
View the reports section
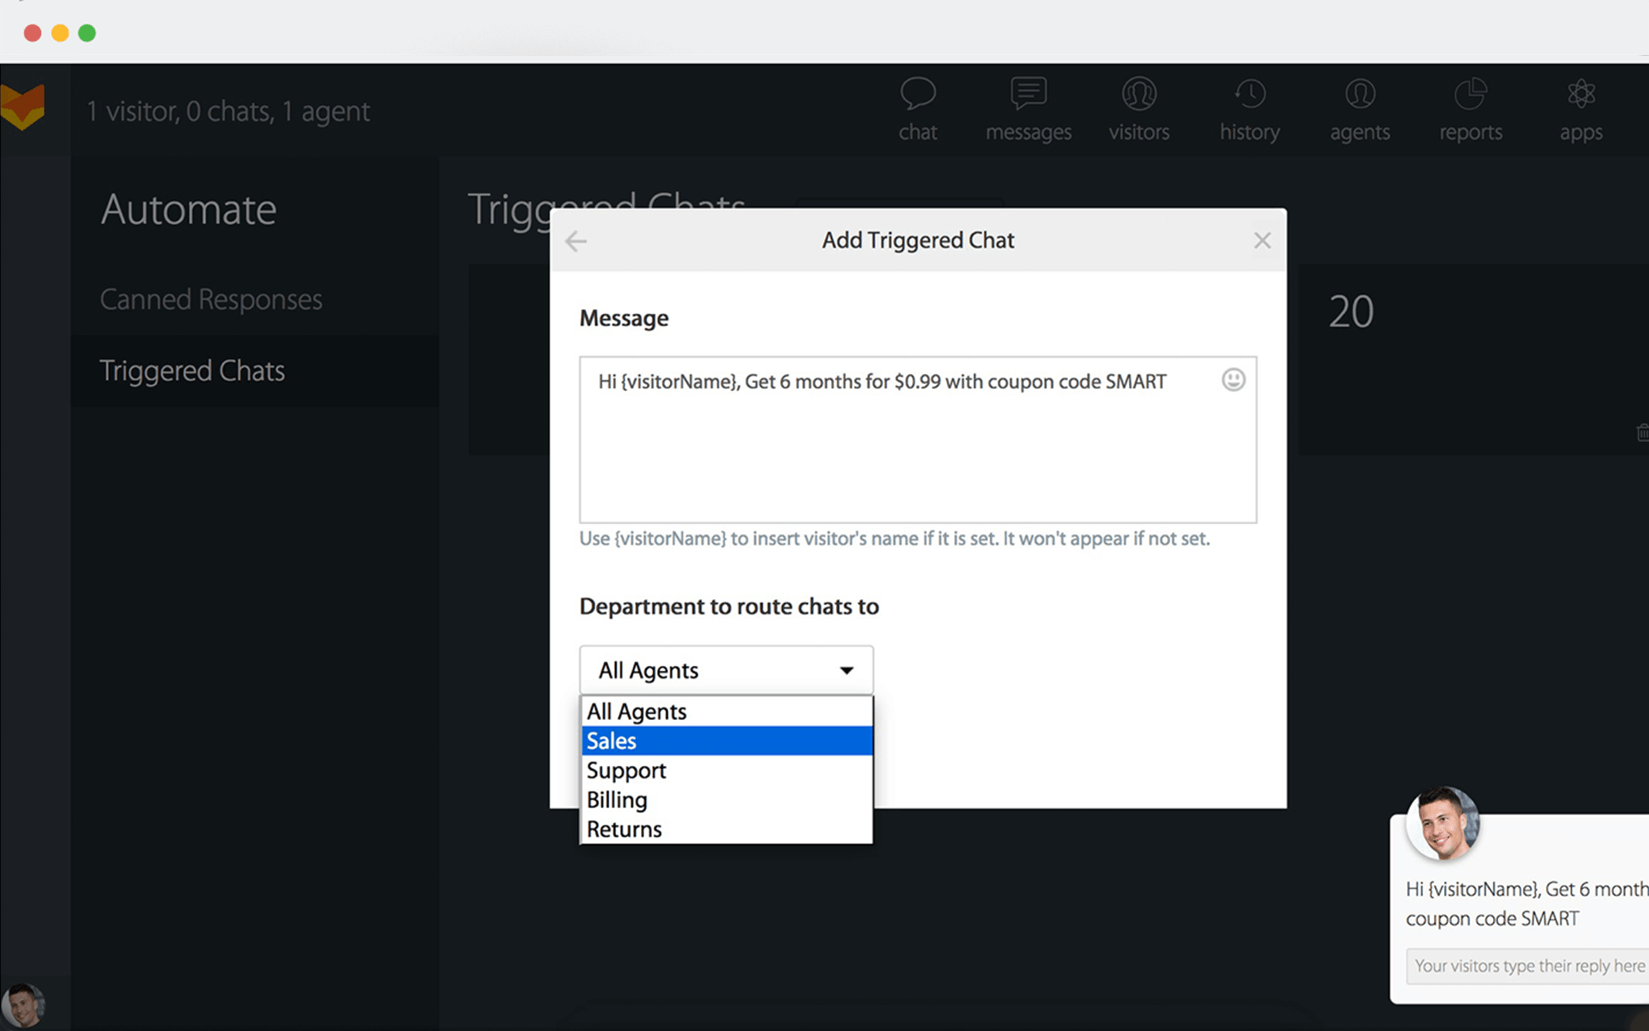click(1471, 110)
